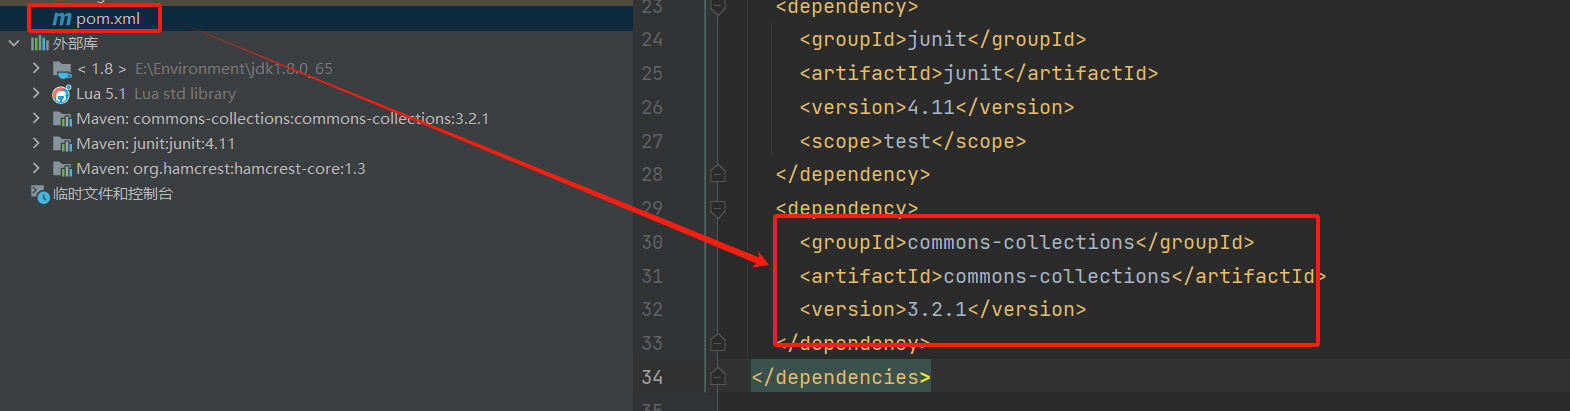Click the Lua 5.1 library icon
Viewport: 1570px width, 411px height.
pos(62,94)
